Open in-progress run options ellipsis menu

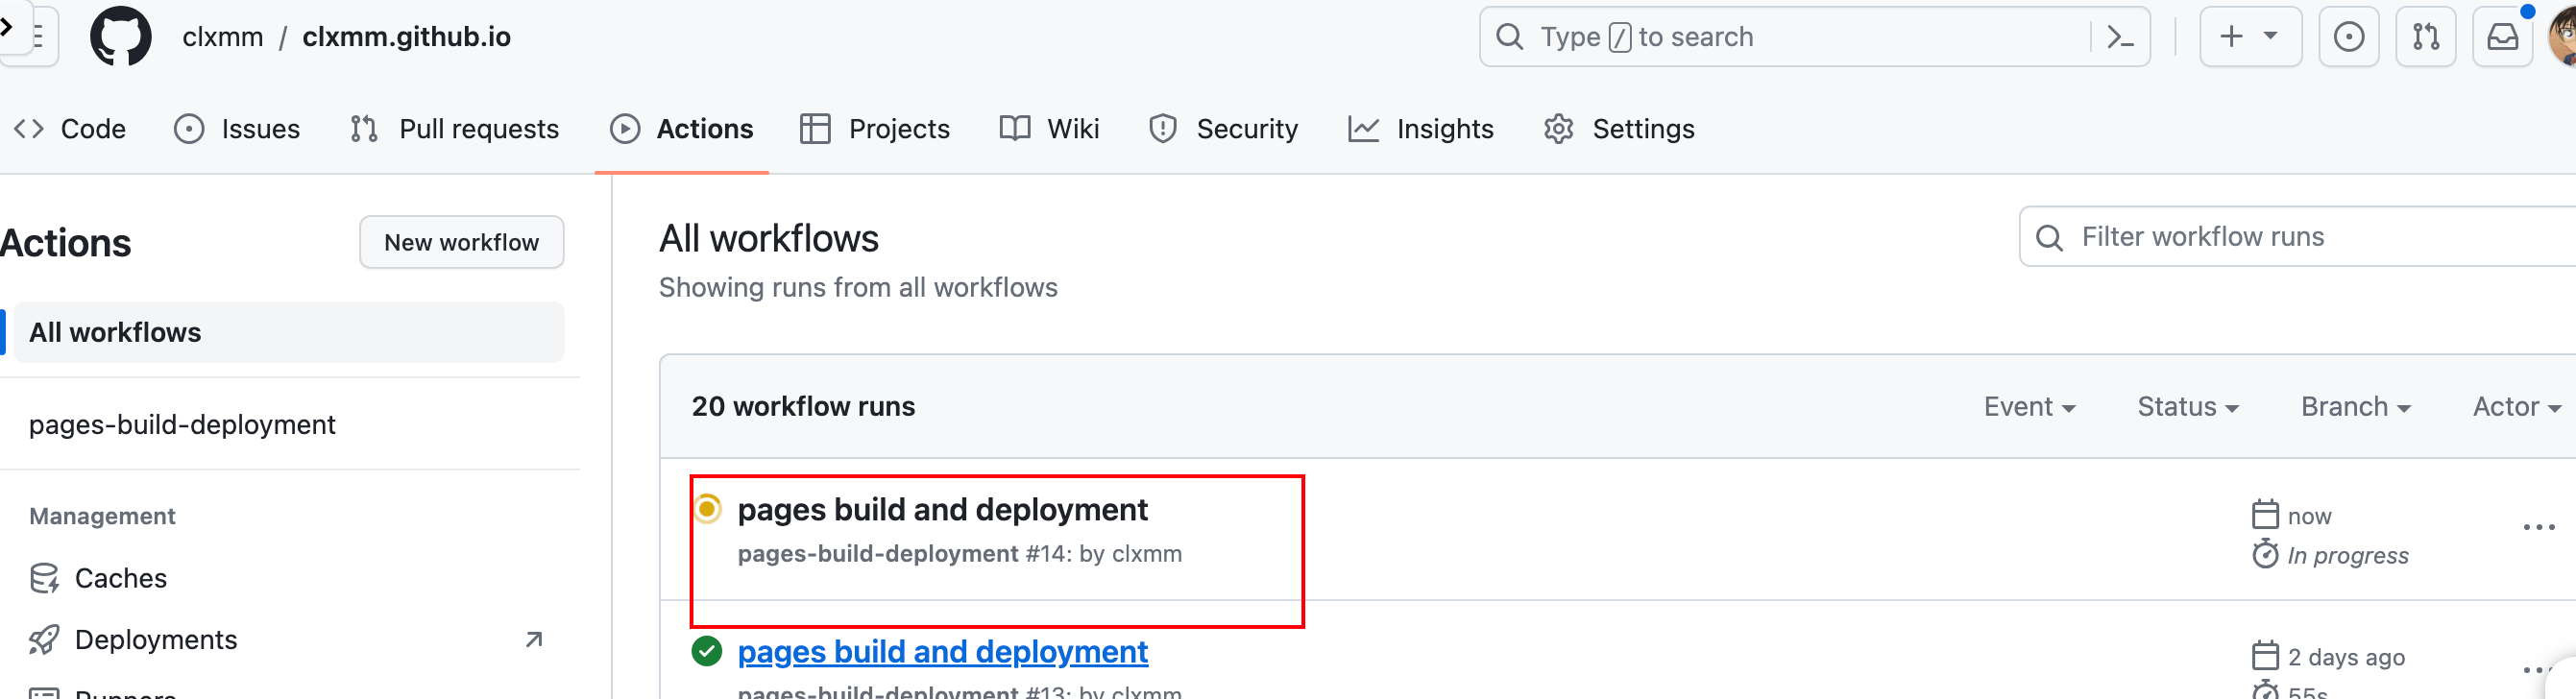tap(2538, 527)
